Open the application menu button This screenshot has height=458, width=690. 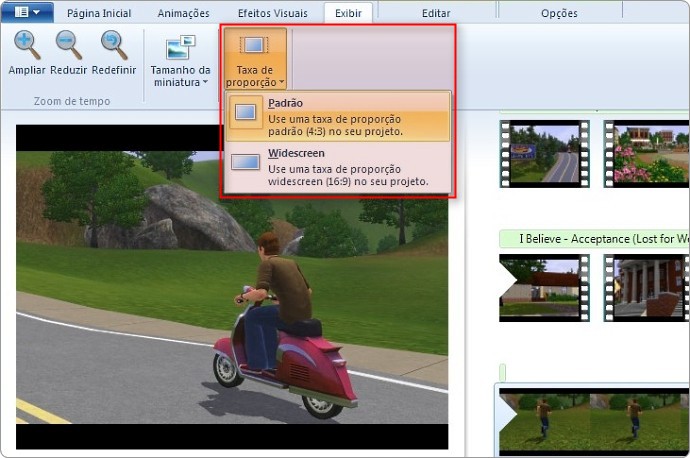[x=27, y=12]
